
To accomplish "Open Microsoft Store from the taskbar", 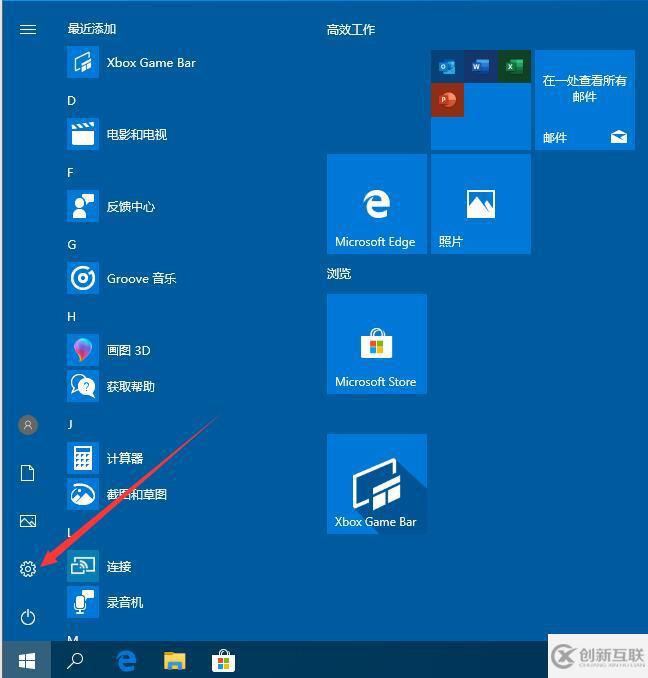I will tap(223, 660).
